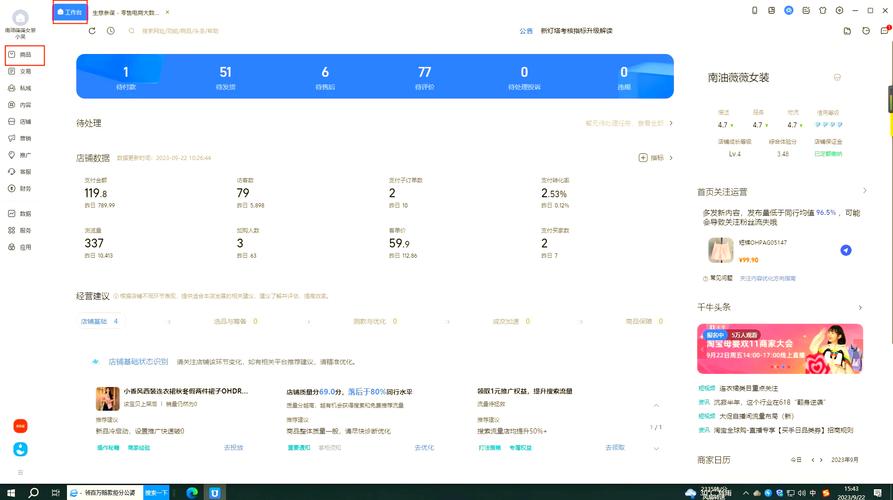Open the pink skirt product thumbnail
This screenshot has height=500, width=893.
coord(720,250)
